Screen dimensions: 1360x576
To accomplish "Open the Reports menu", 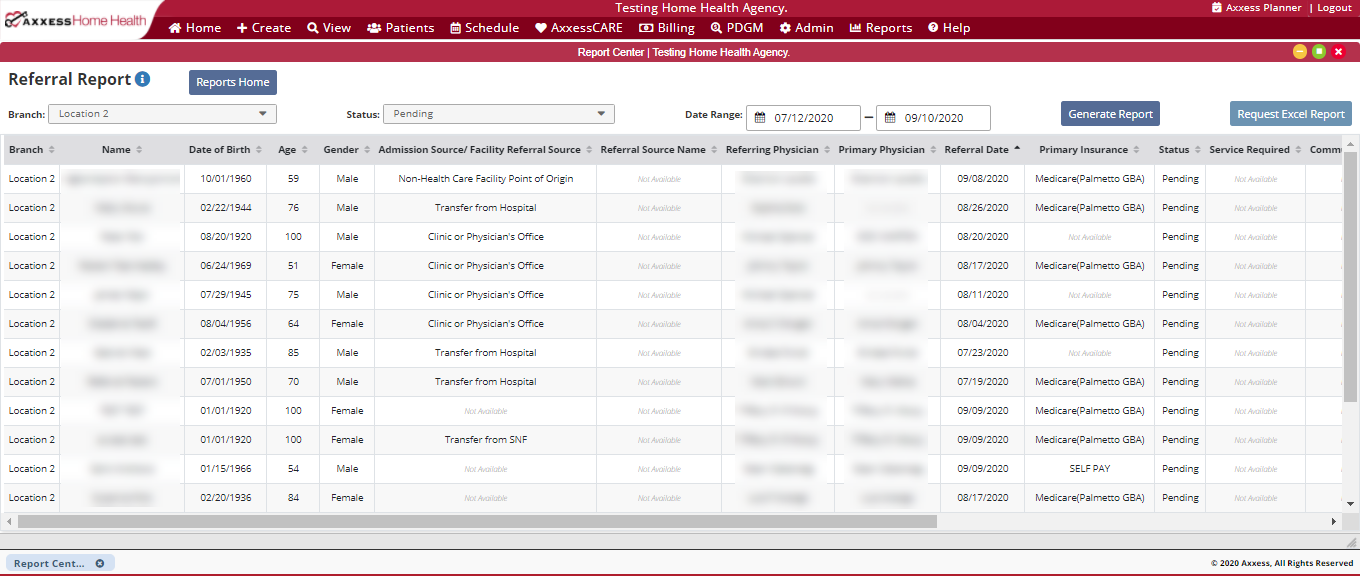I will tap(881, 28).
